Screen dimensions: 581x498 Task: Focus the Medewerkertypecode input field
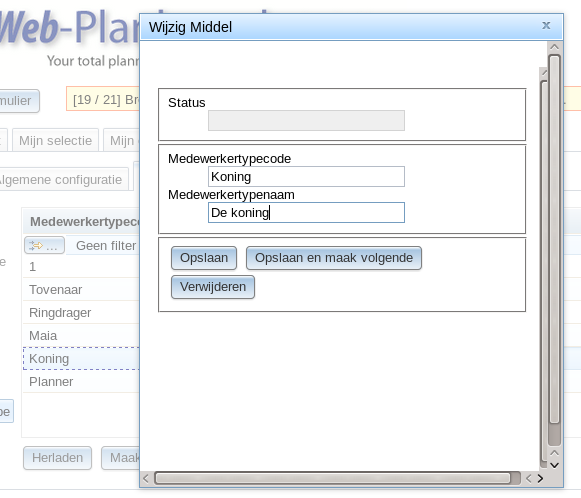pos(306,176)
